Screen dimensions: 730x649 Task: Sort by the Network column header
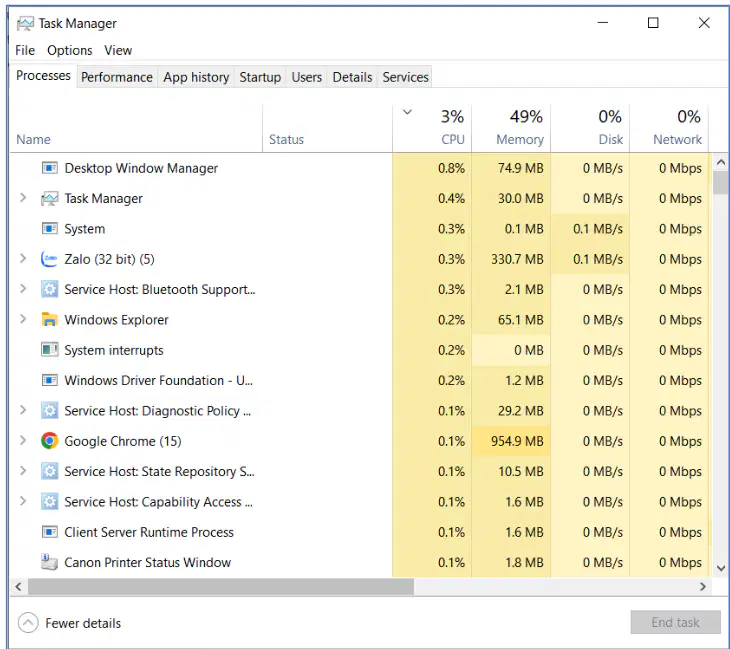[669, 128]
